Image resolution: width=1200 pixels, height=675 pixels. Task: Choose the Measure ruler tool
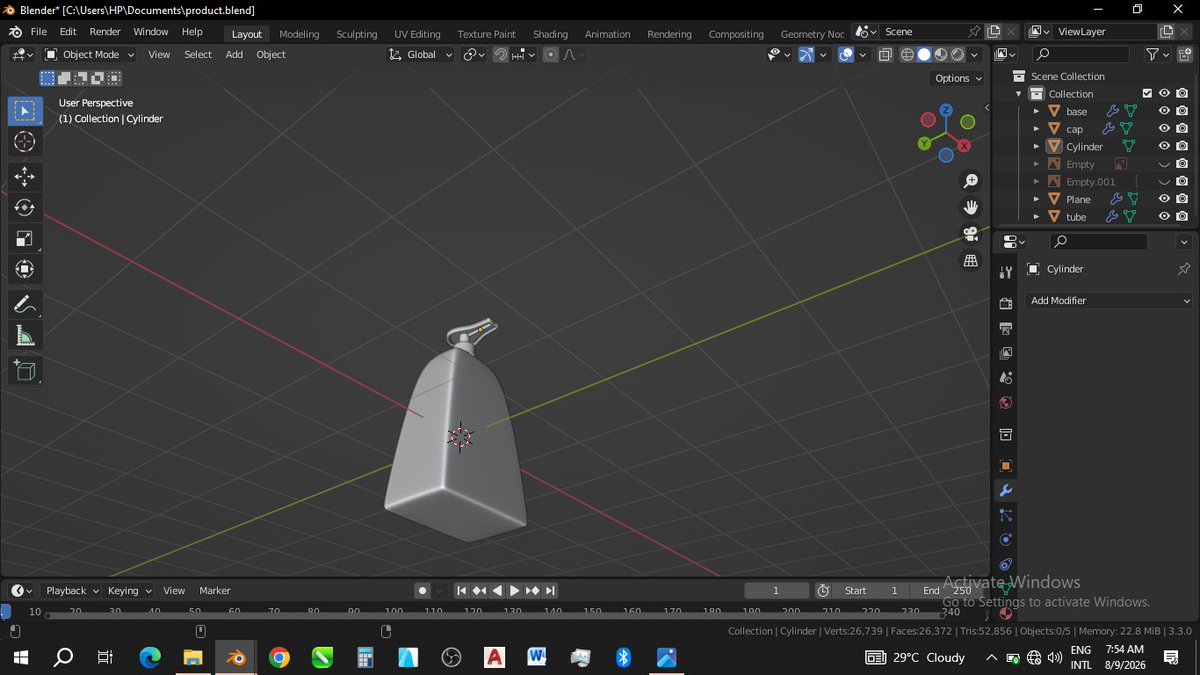(x=25, y=335)
